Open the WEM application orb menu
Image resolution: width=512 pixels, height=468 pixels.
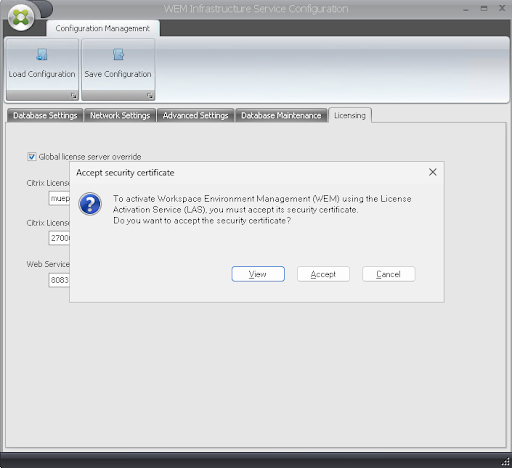(x=21, y=17)
